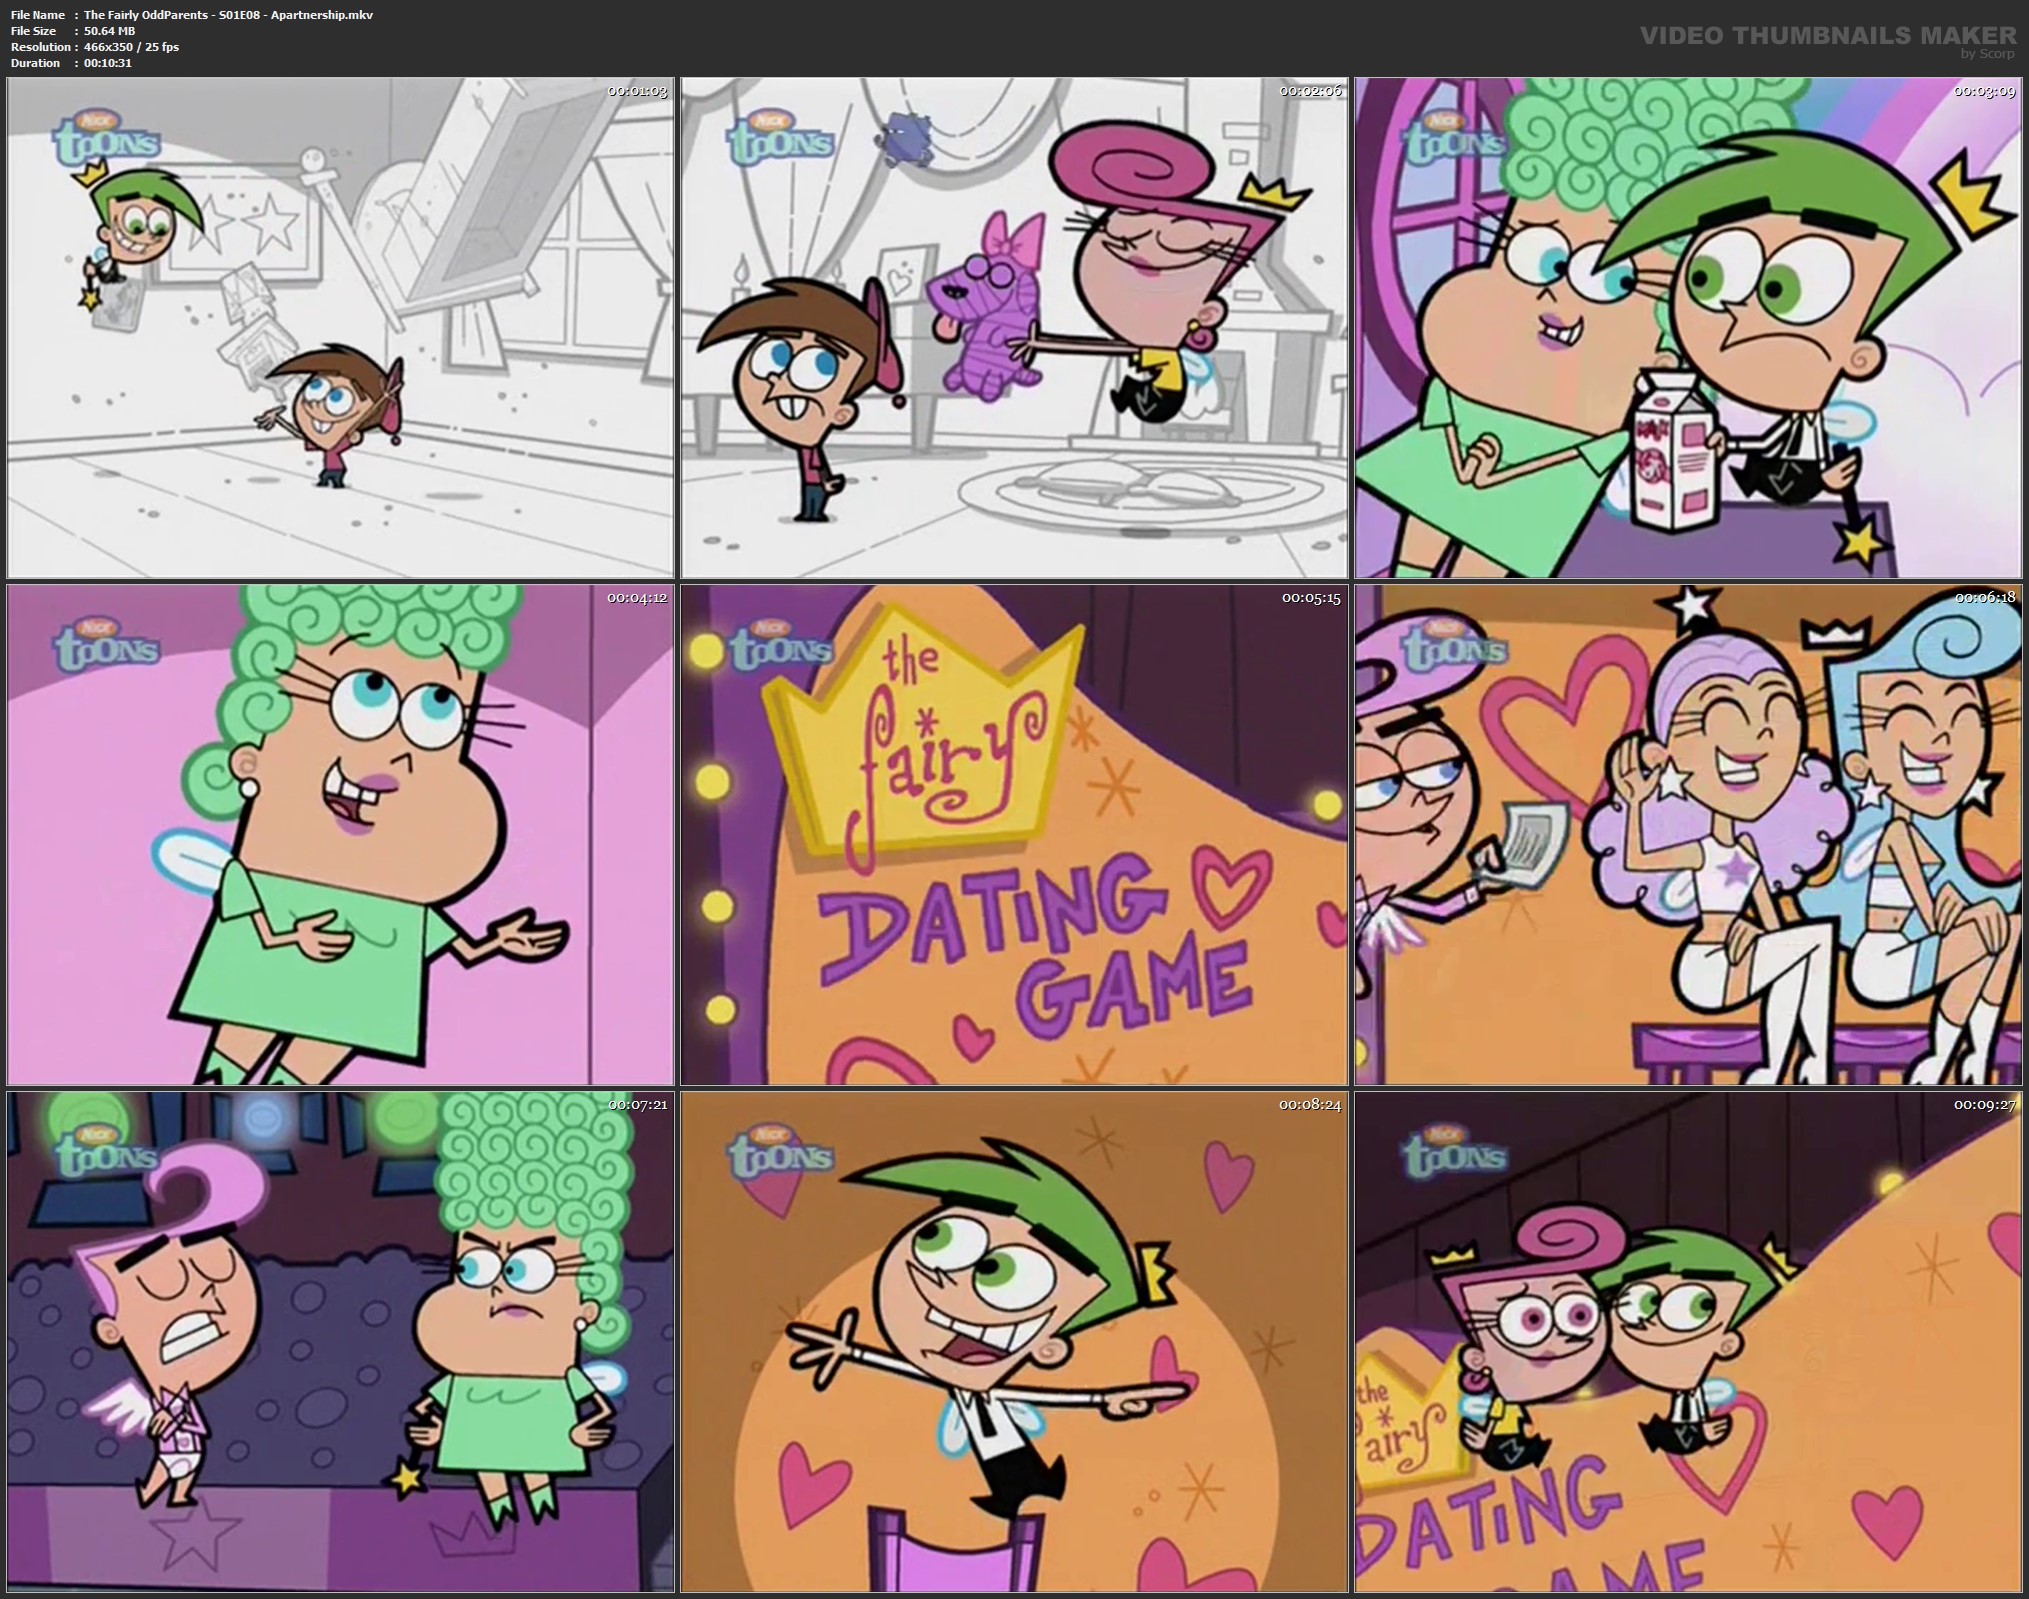Click the '00:09:27' timestamp label
Viewport: 2029px width, 1599px height.
1985,1105
